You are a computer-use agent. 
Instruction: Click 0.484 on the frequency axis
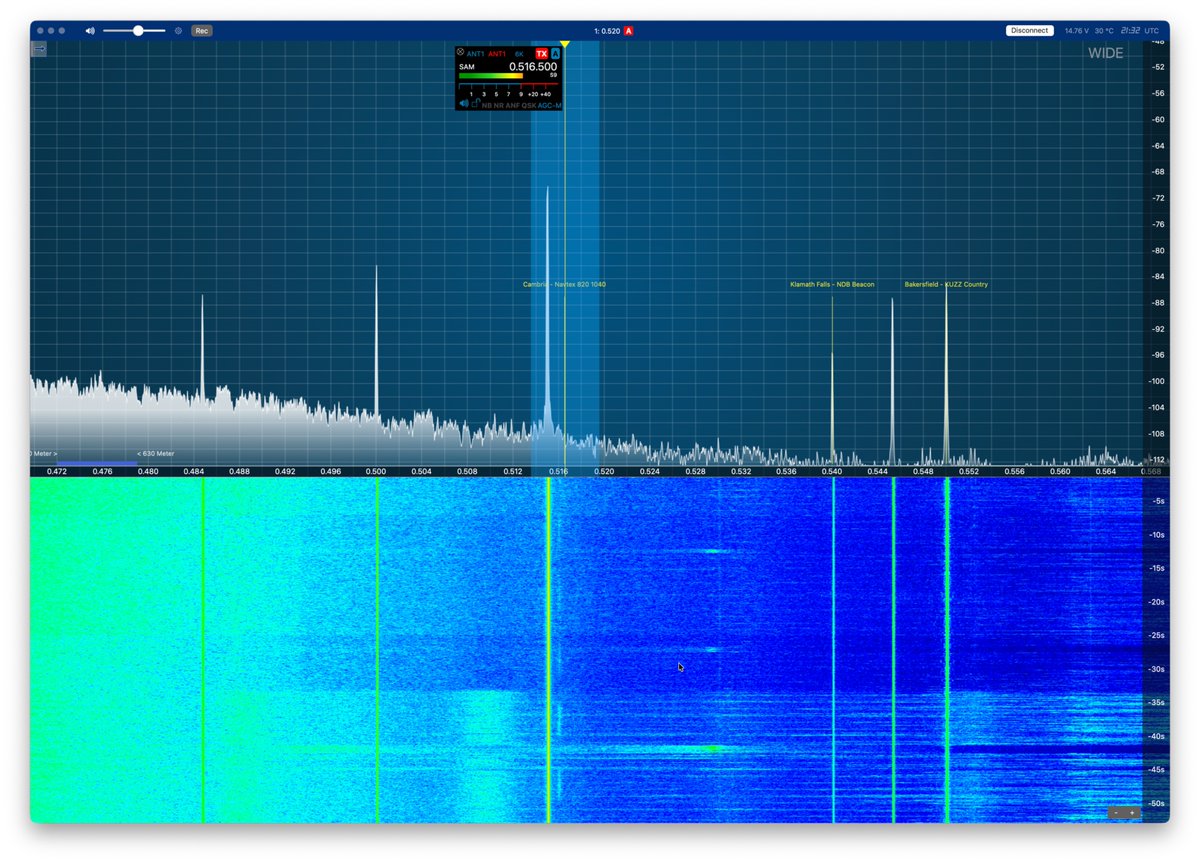pyautogui.click(x=194, y=471)
